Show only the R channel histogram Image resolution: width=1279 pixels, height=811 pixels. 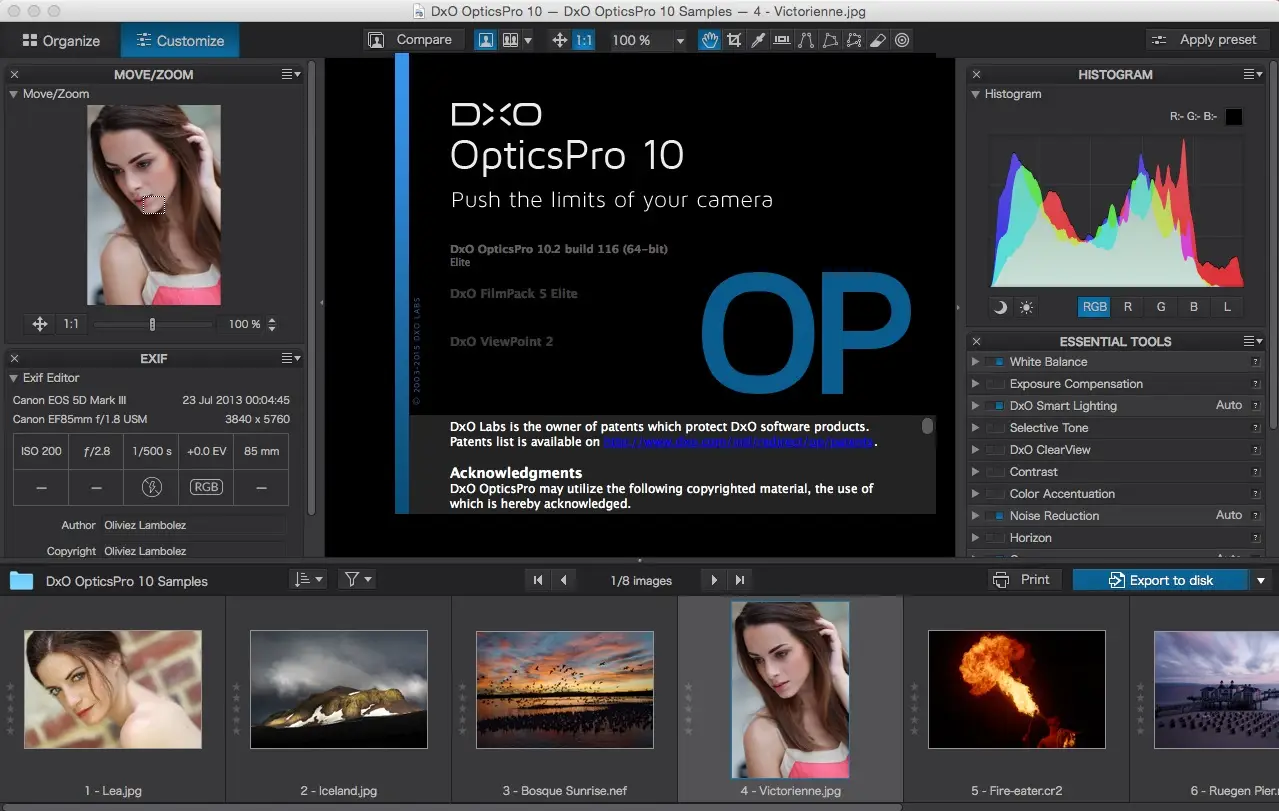[1128, 307]
